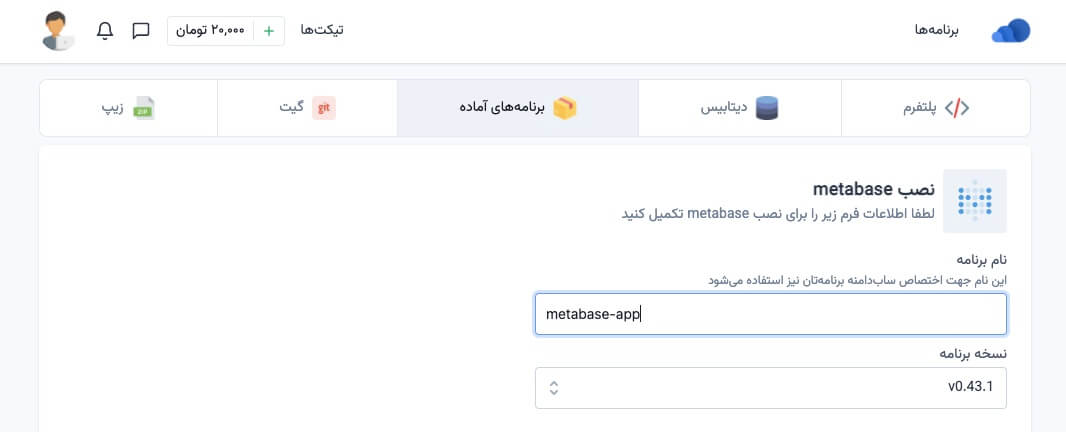Open the notifications bell
This screenshot has width=1066, height=432.
[x=105, y=31]
